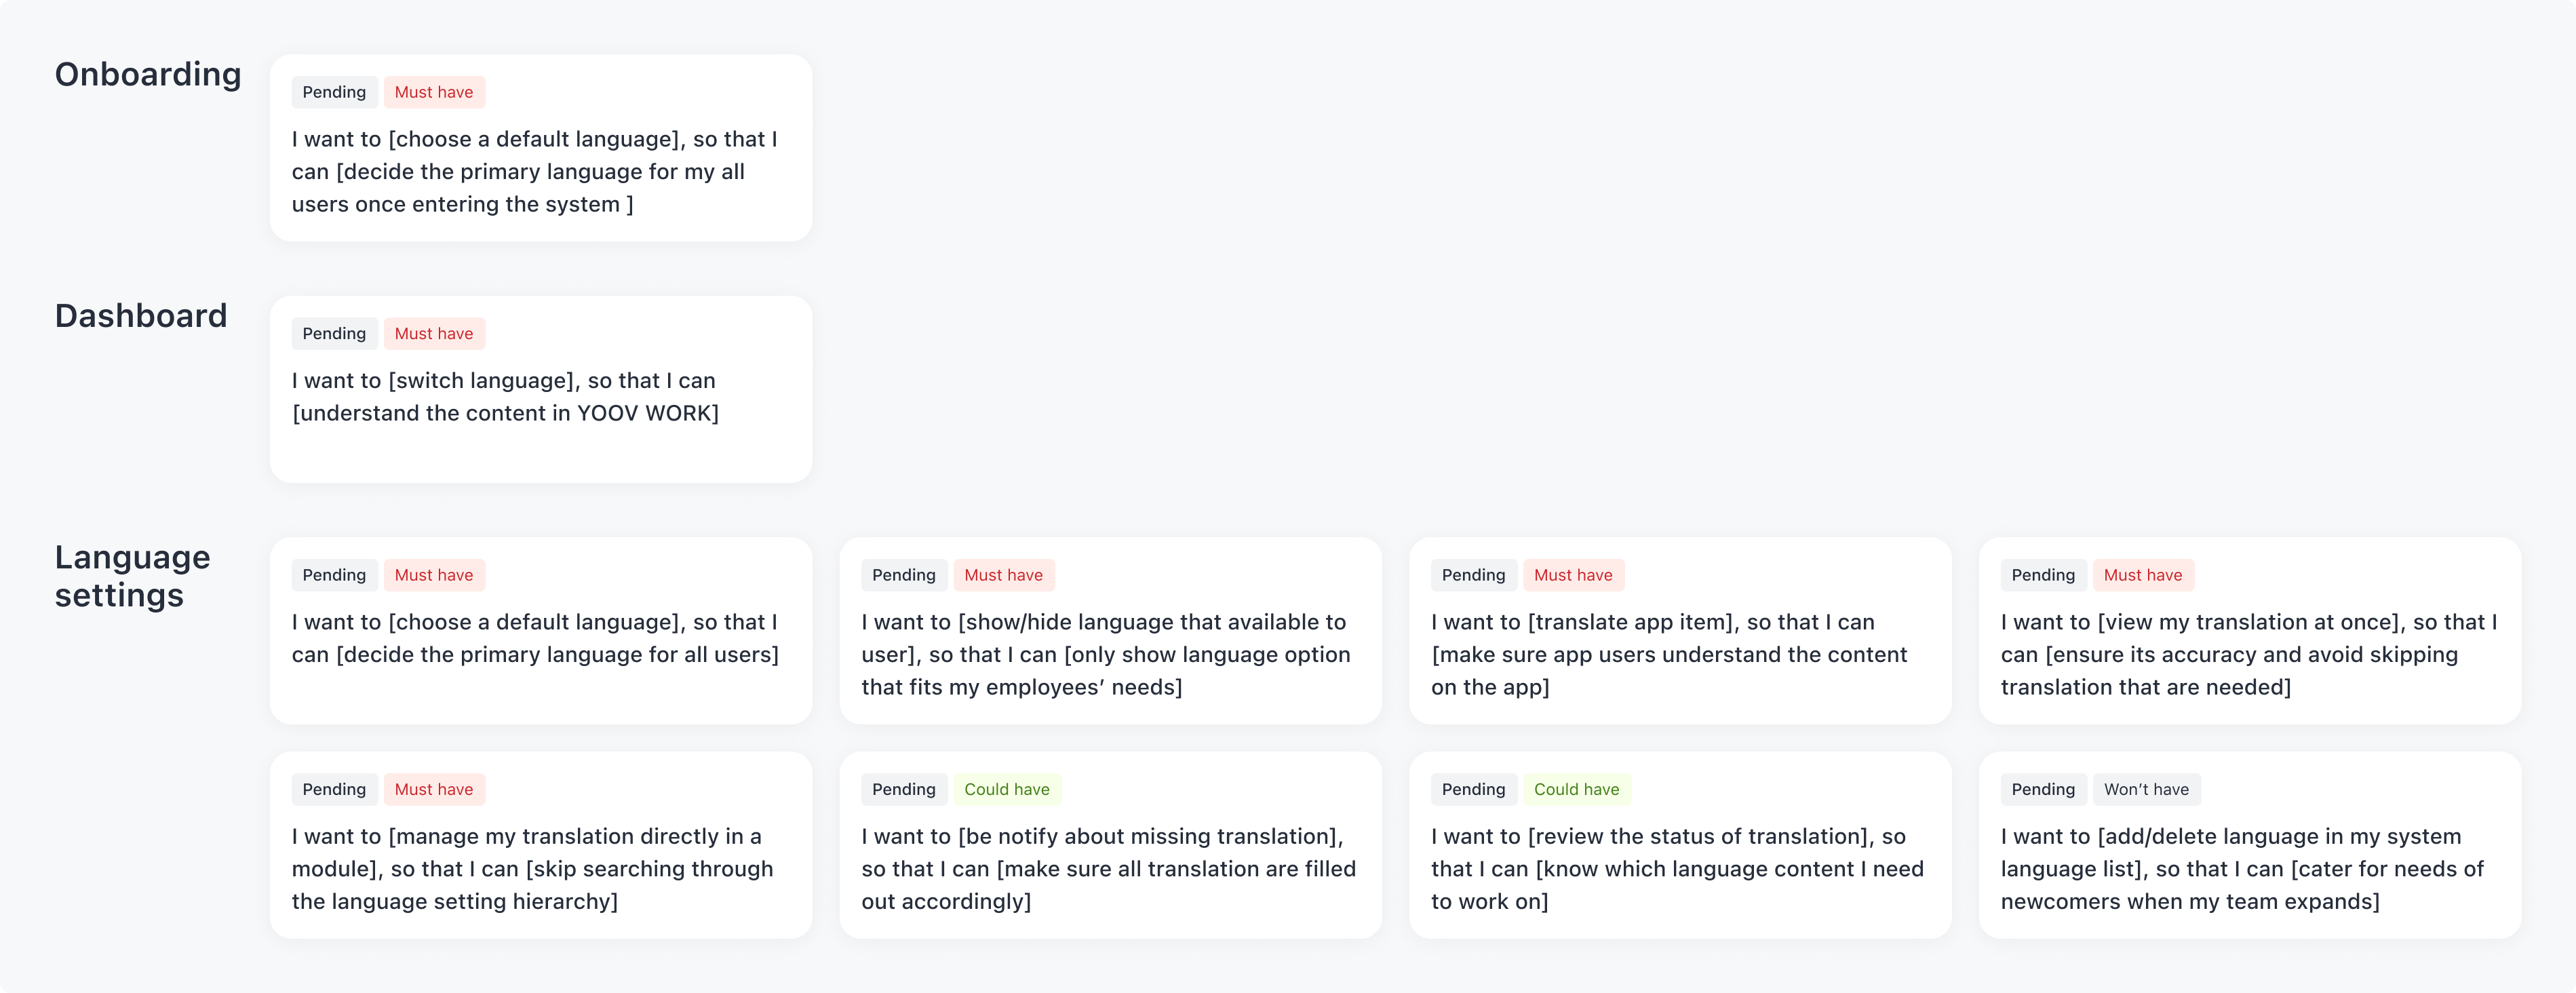Open review the status of translation card

coord(1680,845)
